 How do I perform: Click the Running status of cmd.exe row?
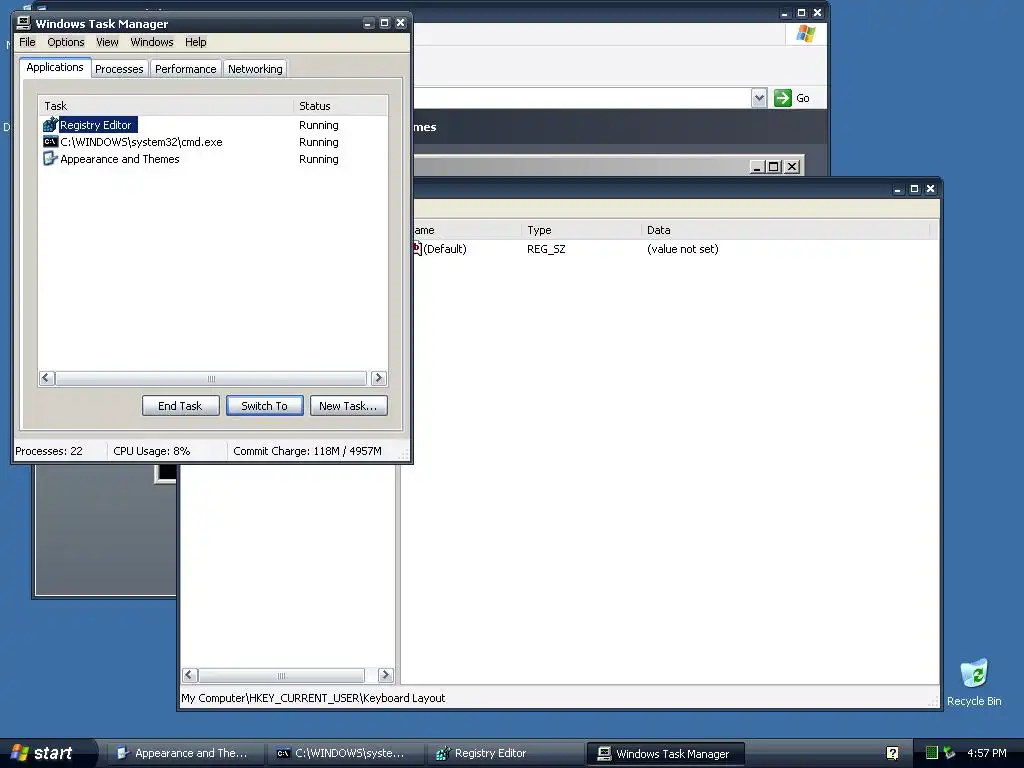click(319, 142)
